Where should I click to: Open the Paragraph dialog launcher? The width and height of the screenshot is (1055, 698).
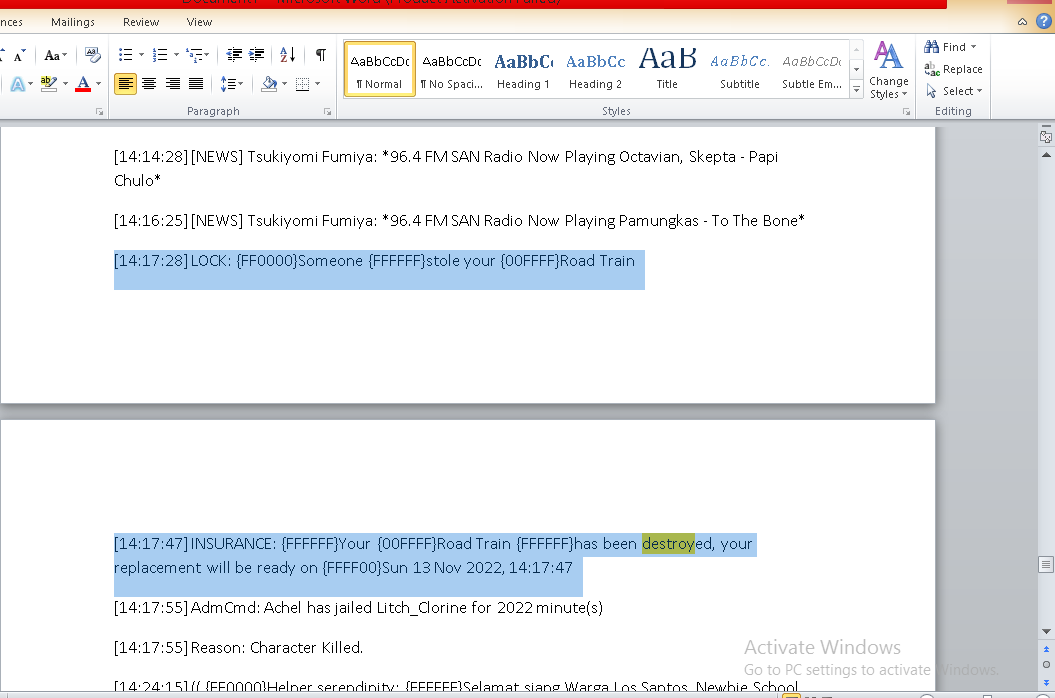(328, 112)
